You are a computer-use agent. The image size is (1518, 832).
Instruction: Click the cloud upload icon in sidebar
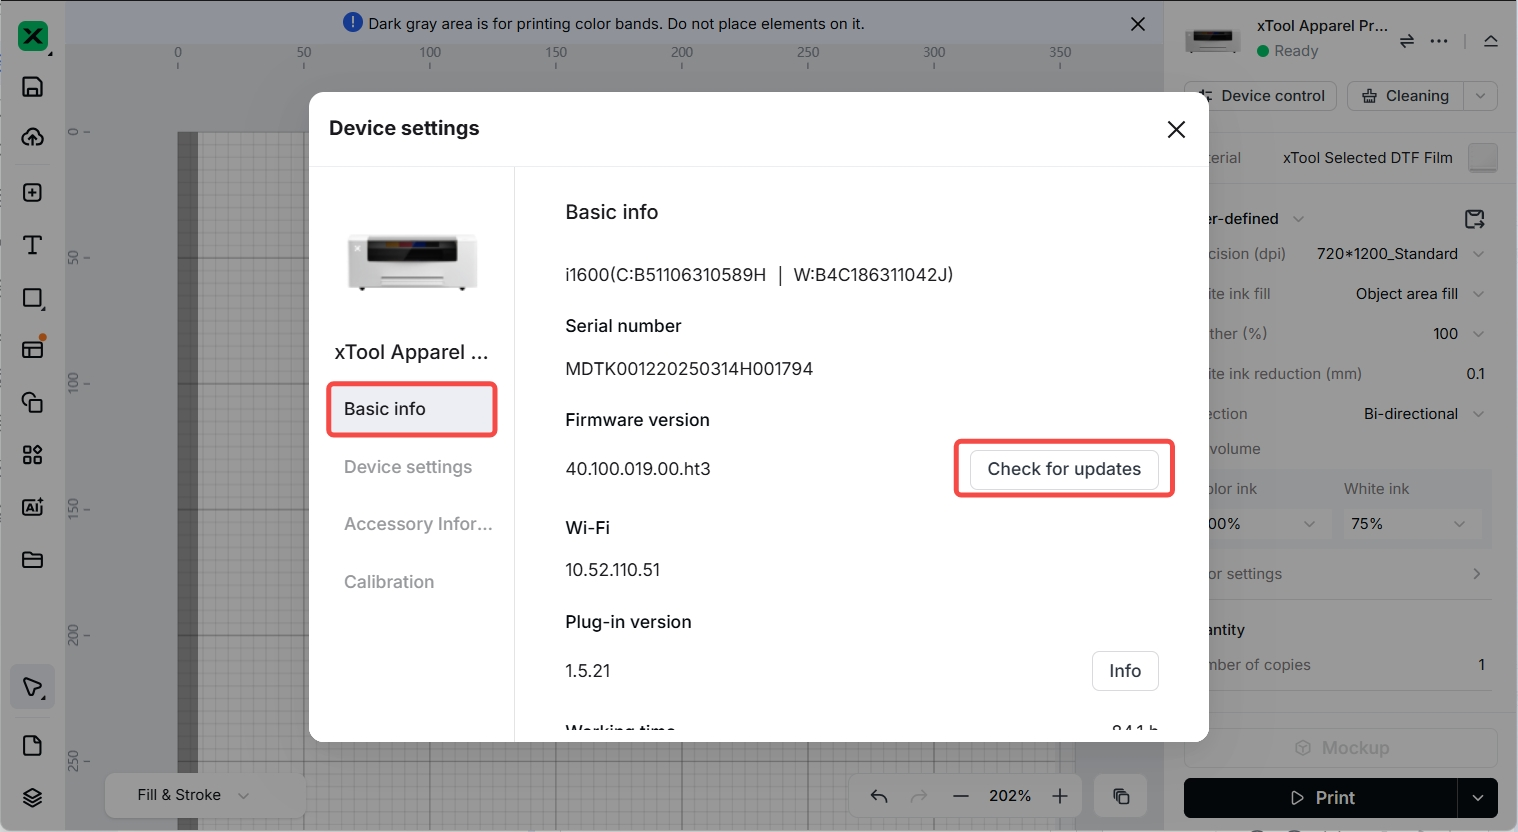[x=33, y=137]
